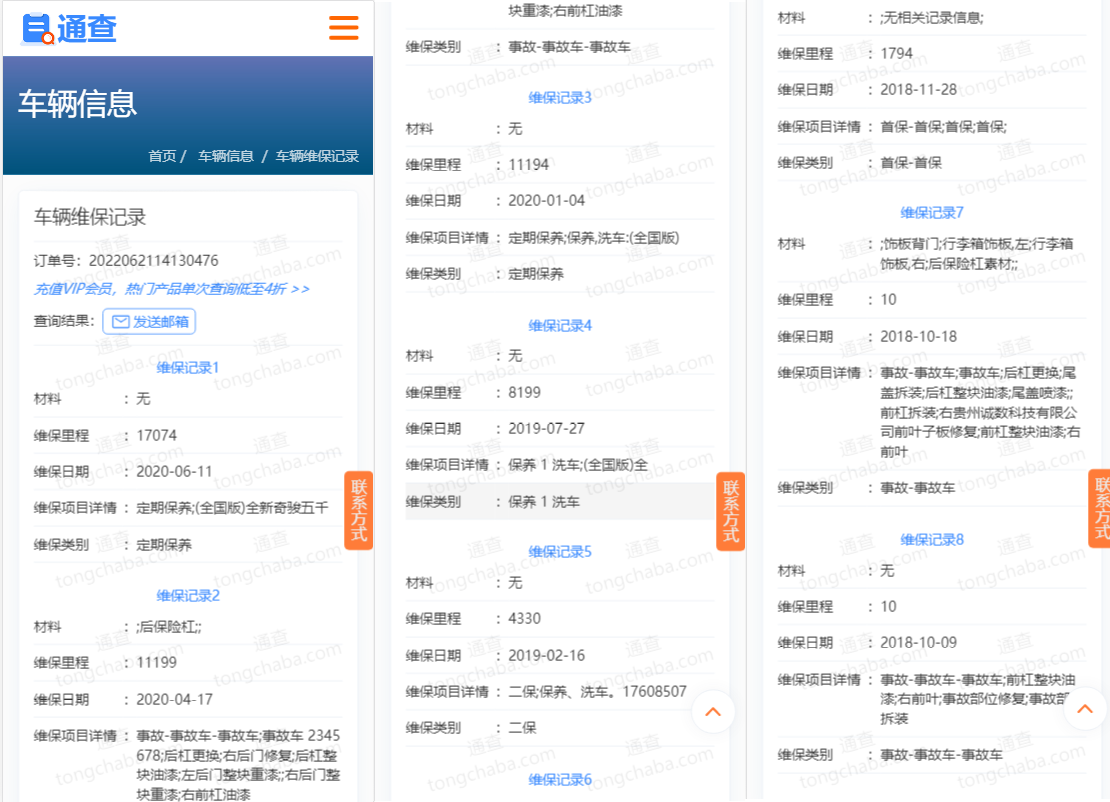Click the scroll-to-top arrow near 维保记录5
This screenshot has width=1110, height=802.
(x=713, y=712)
